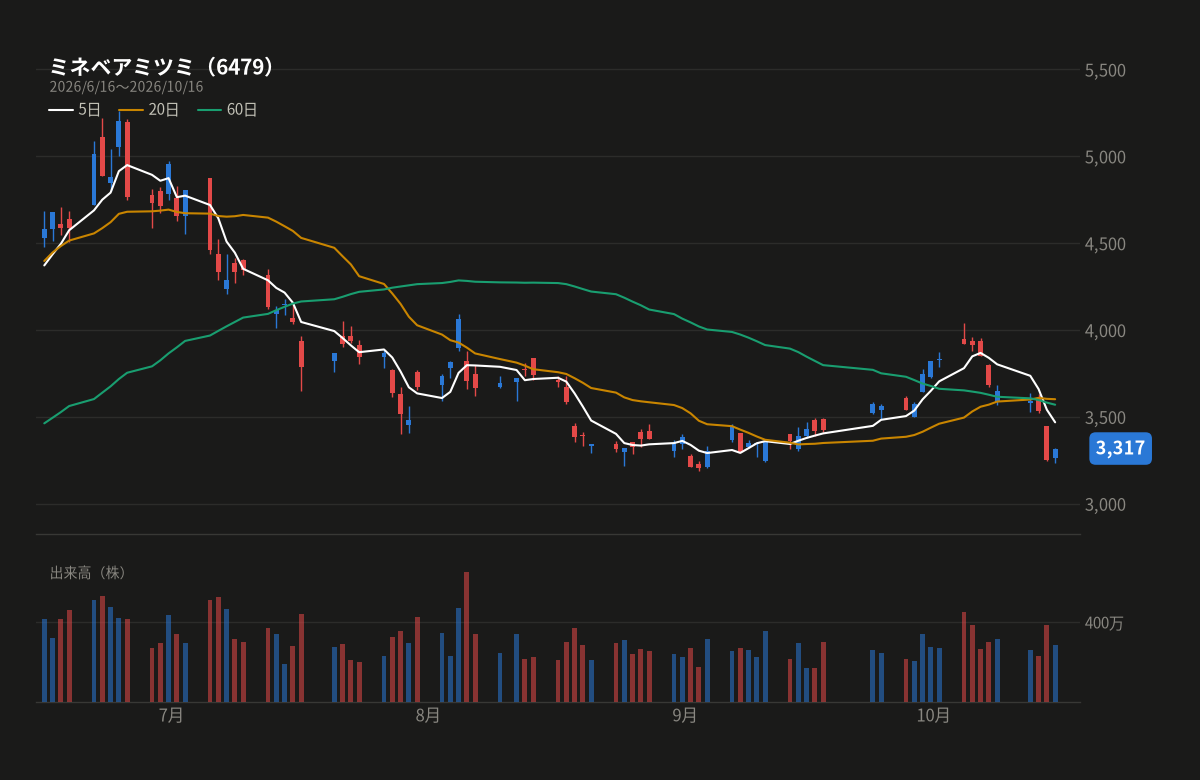Toggle the 20日 moving average legend entry

[x=149, y=110]
